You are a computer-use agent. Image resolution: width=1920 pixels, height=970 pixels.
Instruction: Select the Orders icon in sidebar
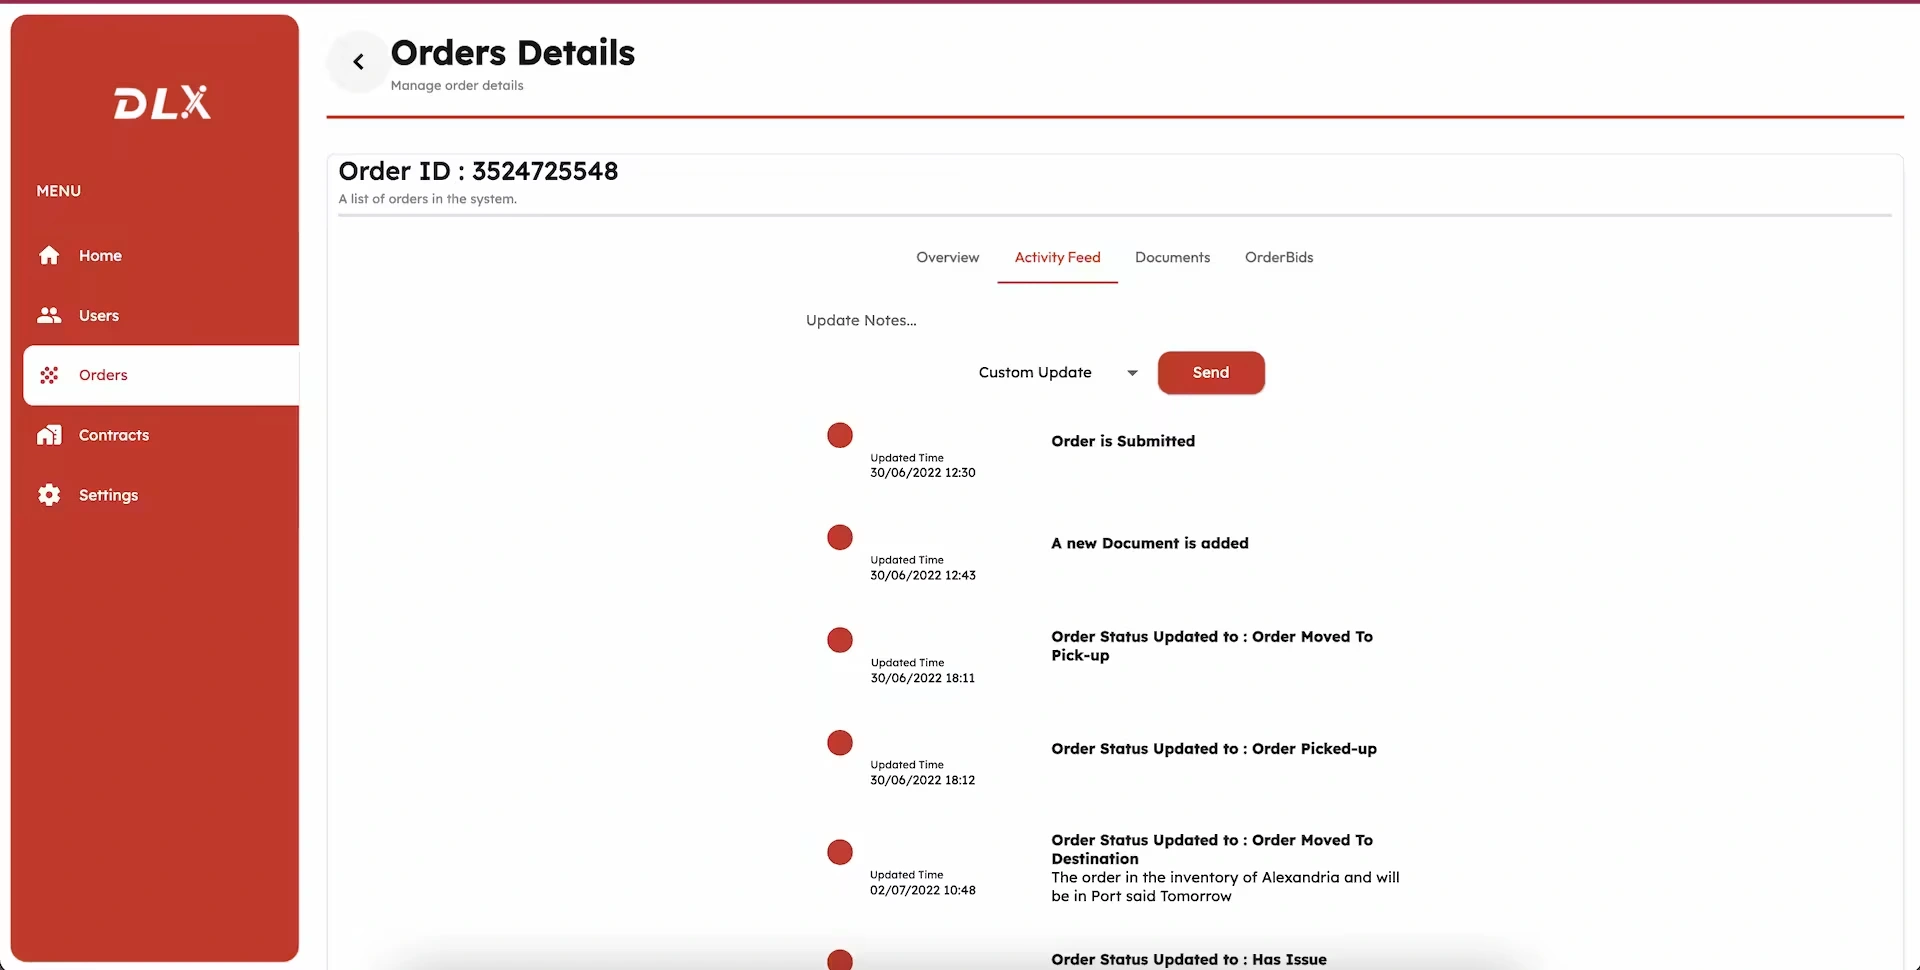[49, 375]
